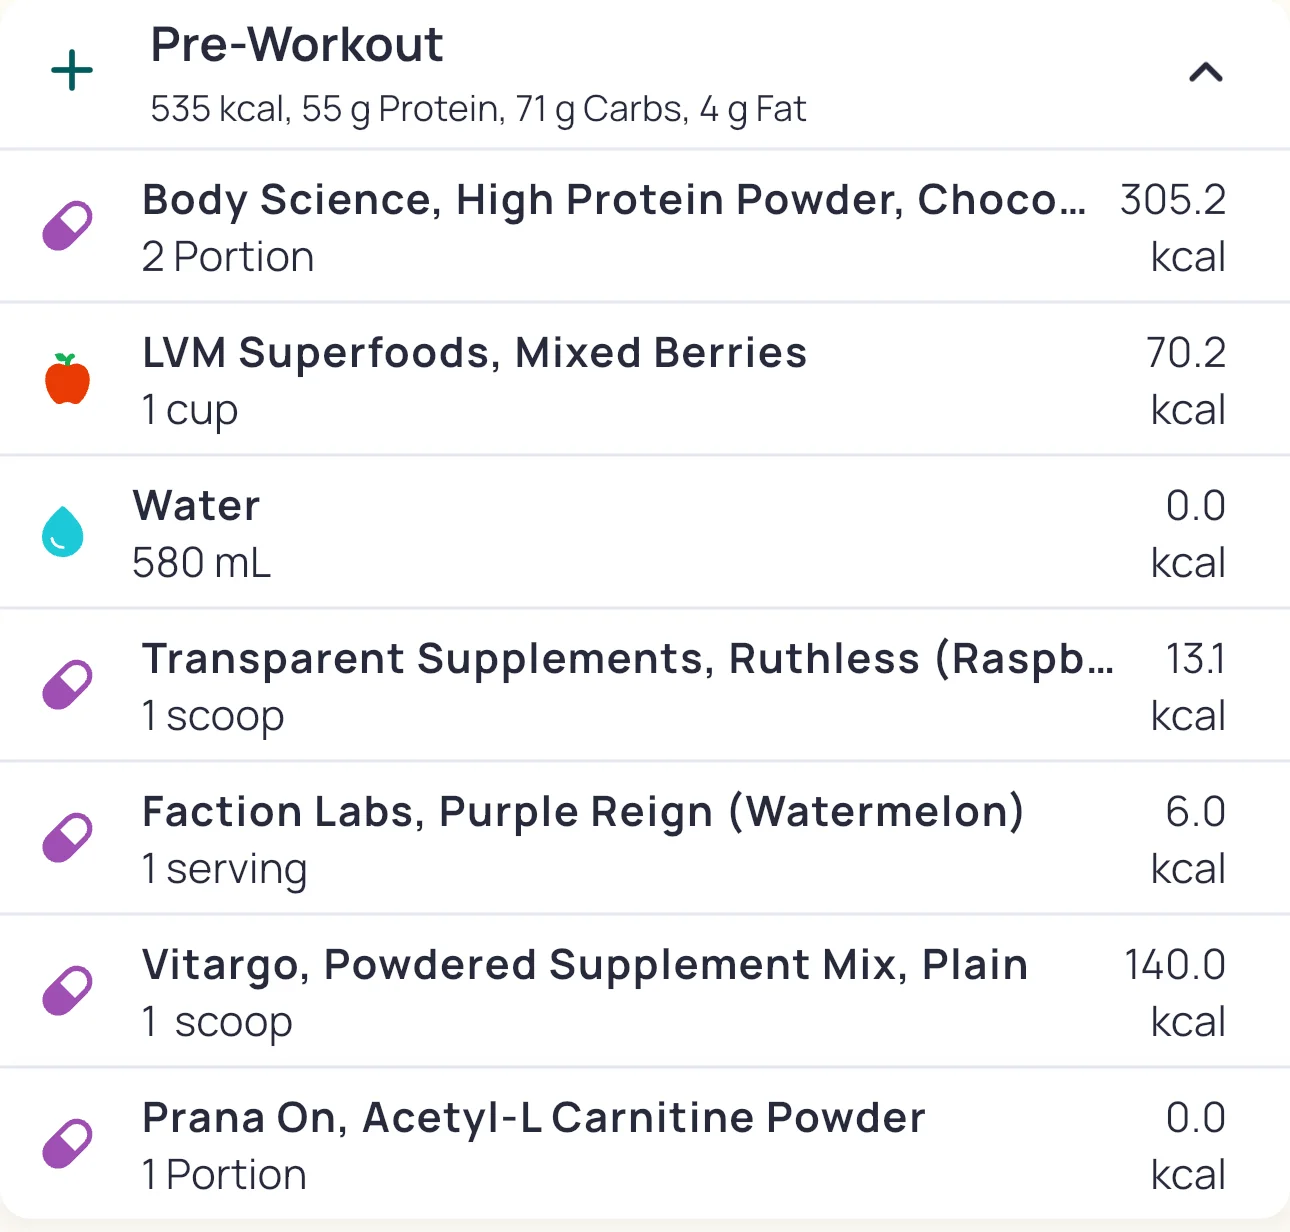Click the Pre-Workout macro summary line
Viewport: 1290px width, 1232px height.
pos(477,109)
